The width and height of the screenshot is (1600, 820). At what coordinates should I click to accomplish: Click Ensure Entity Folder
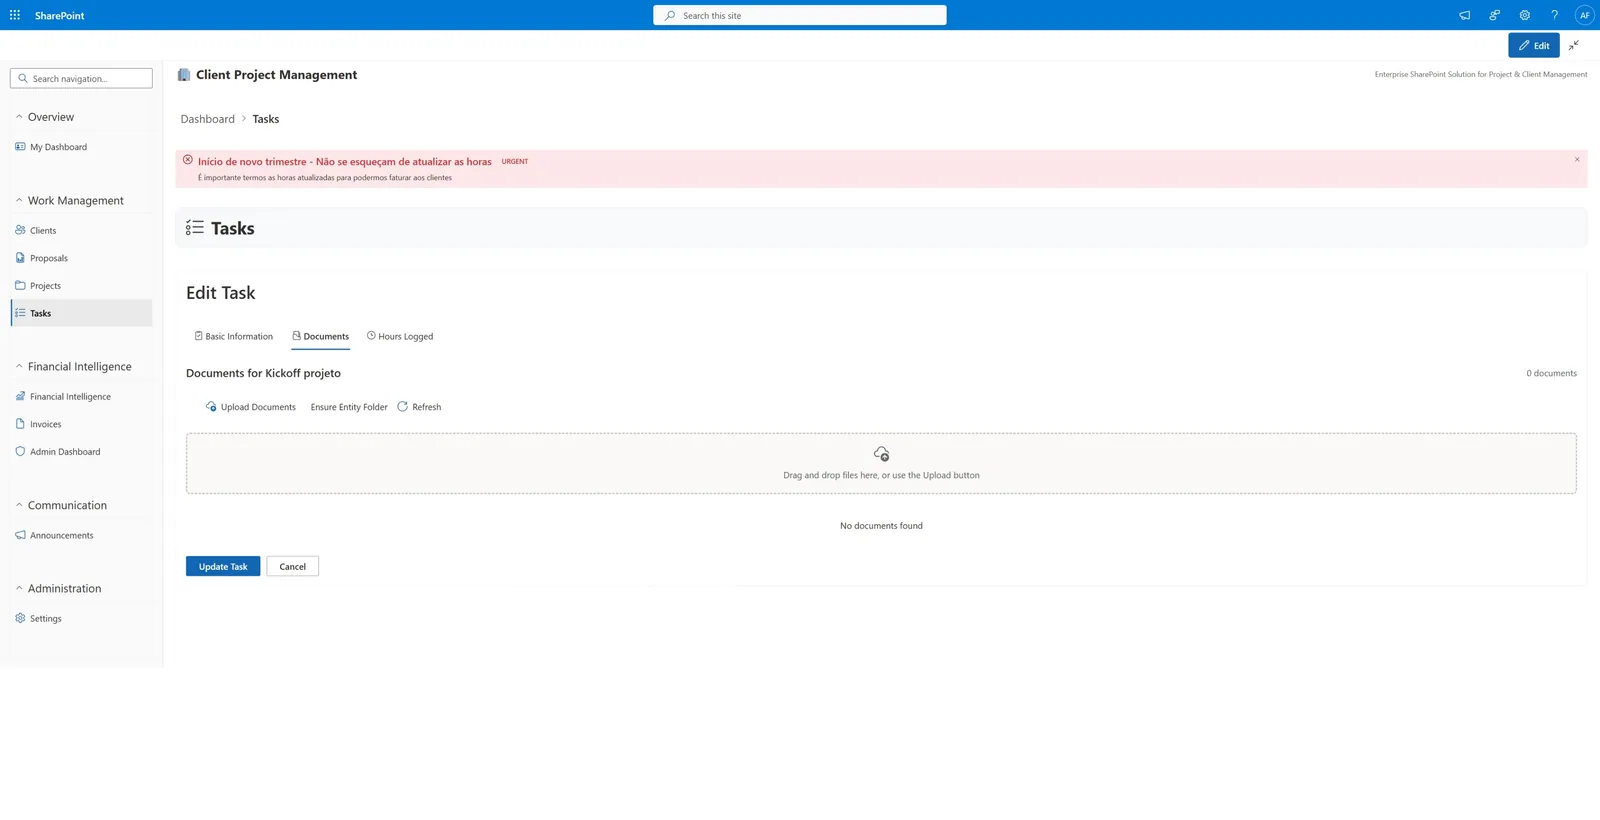pyautogui.click(x=349, y=407)
